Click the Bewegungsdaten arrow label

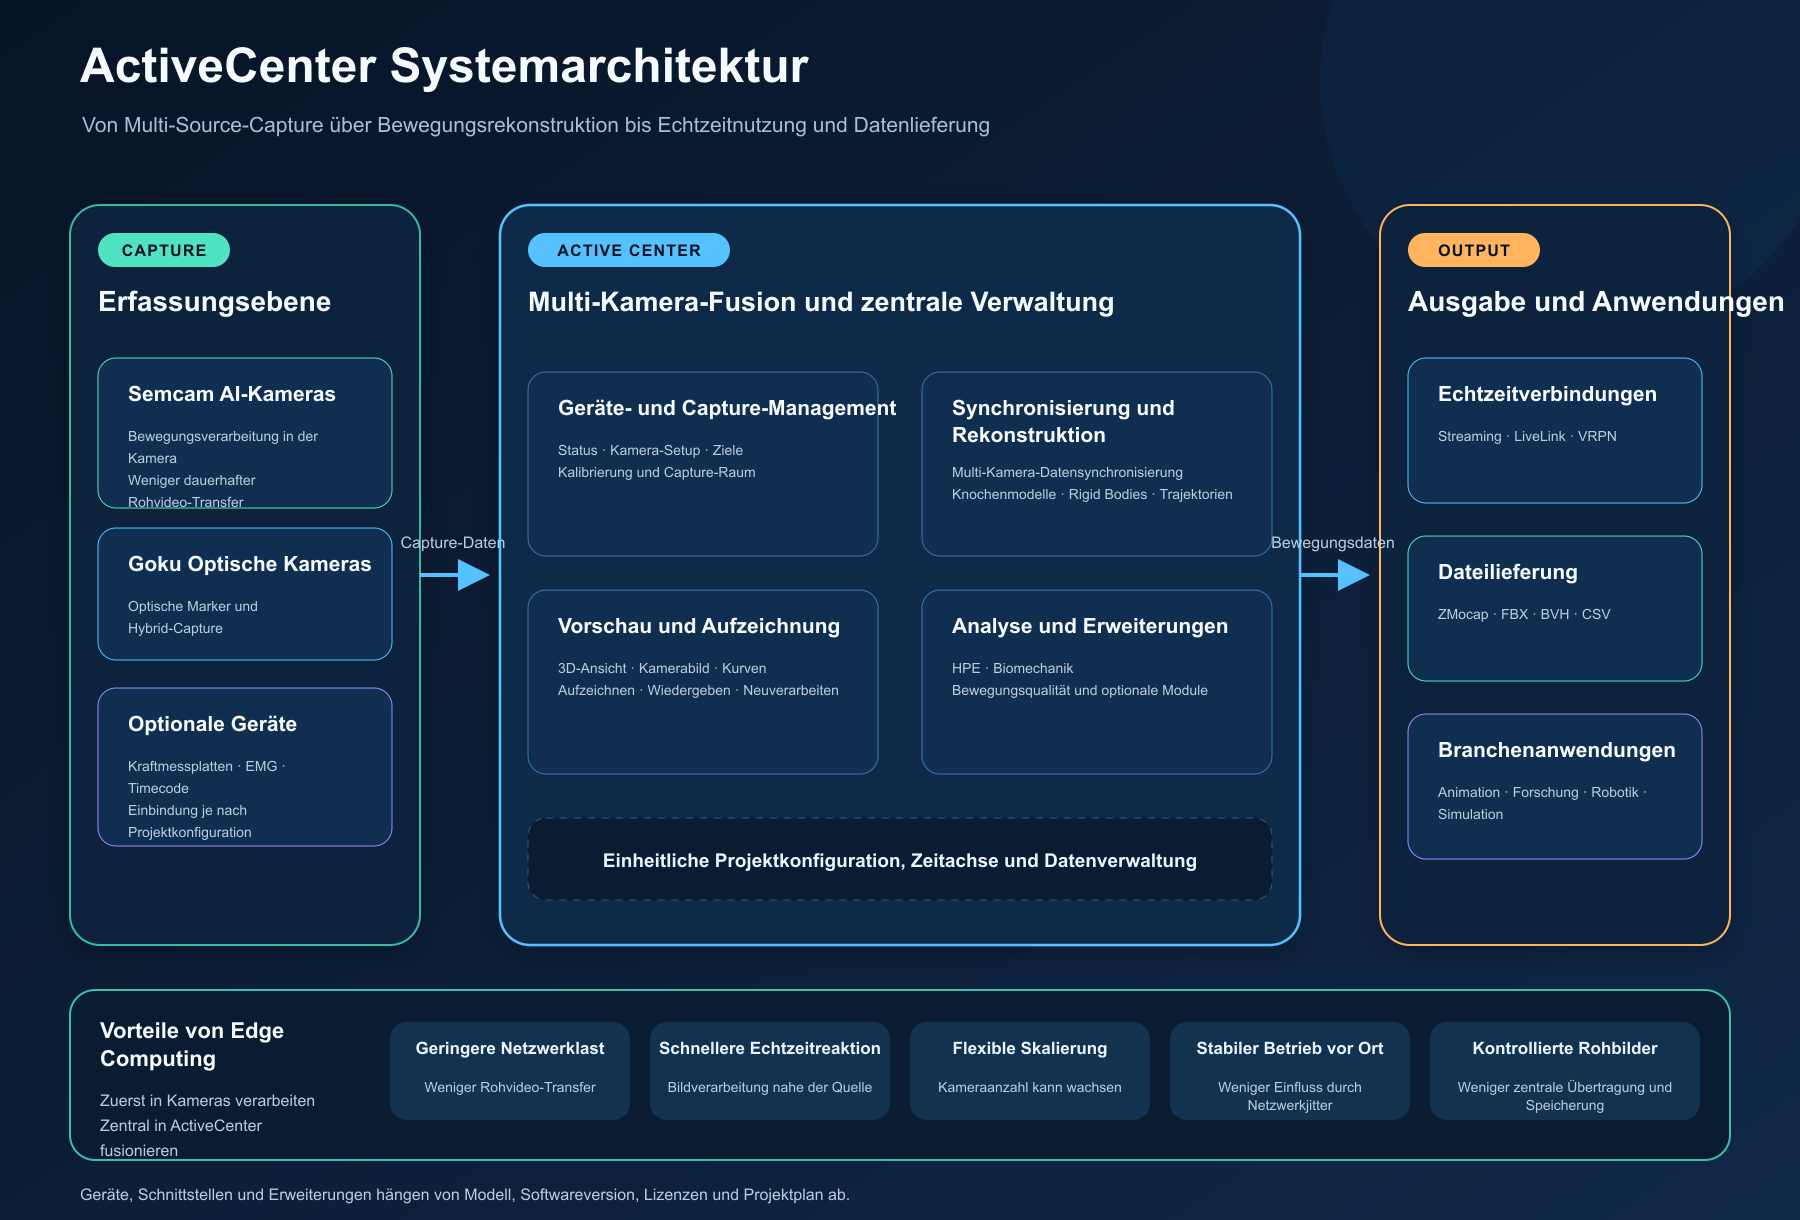[1333, 543]
